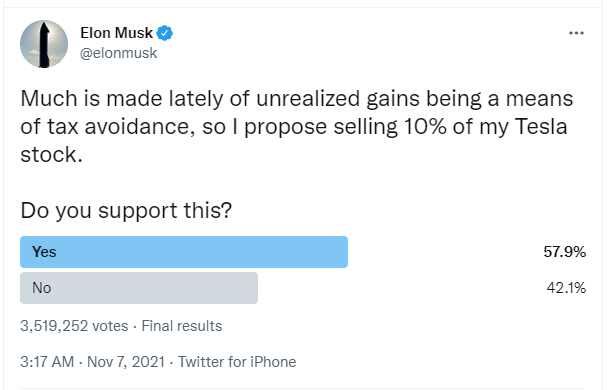Screen dimensions: 611x390
Task: Click the word 'stock.' in the tweet
Action: [51, 155]
